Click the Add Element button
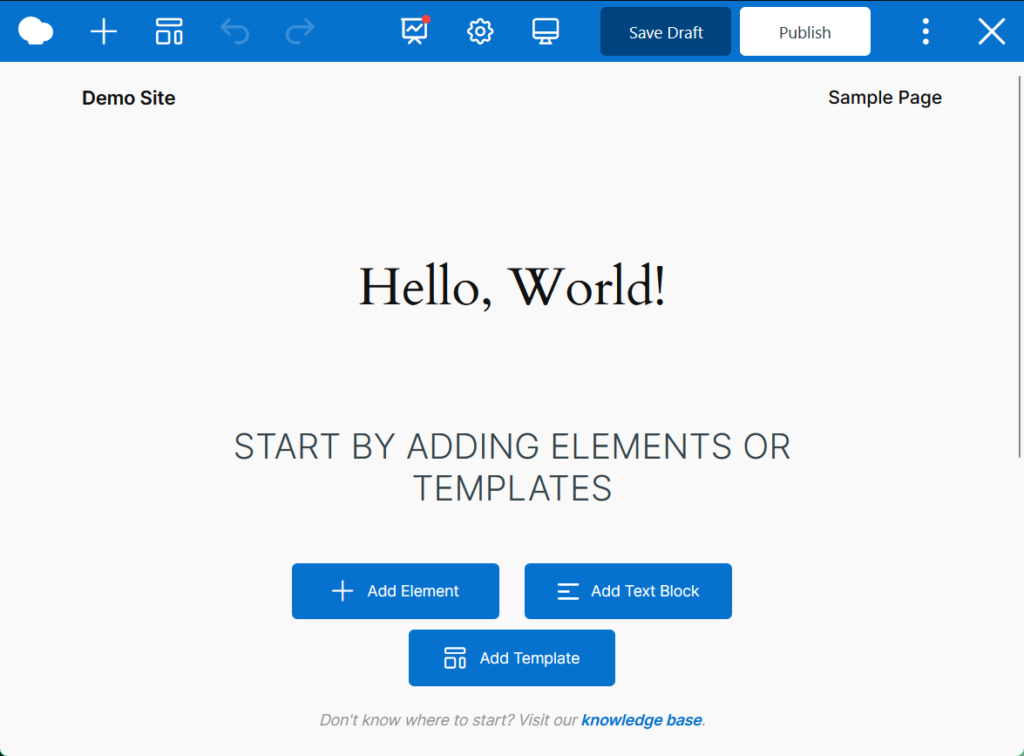 [x=395, y=591]
